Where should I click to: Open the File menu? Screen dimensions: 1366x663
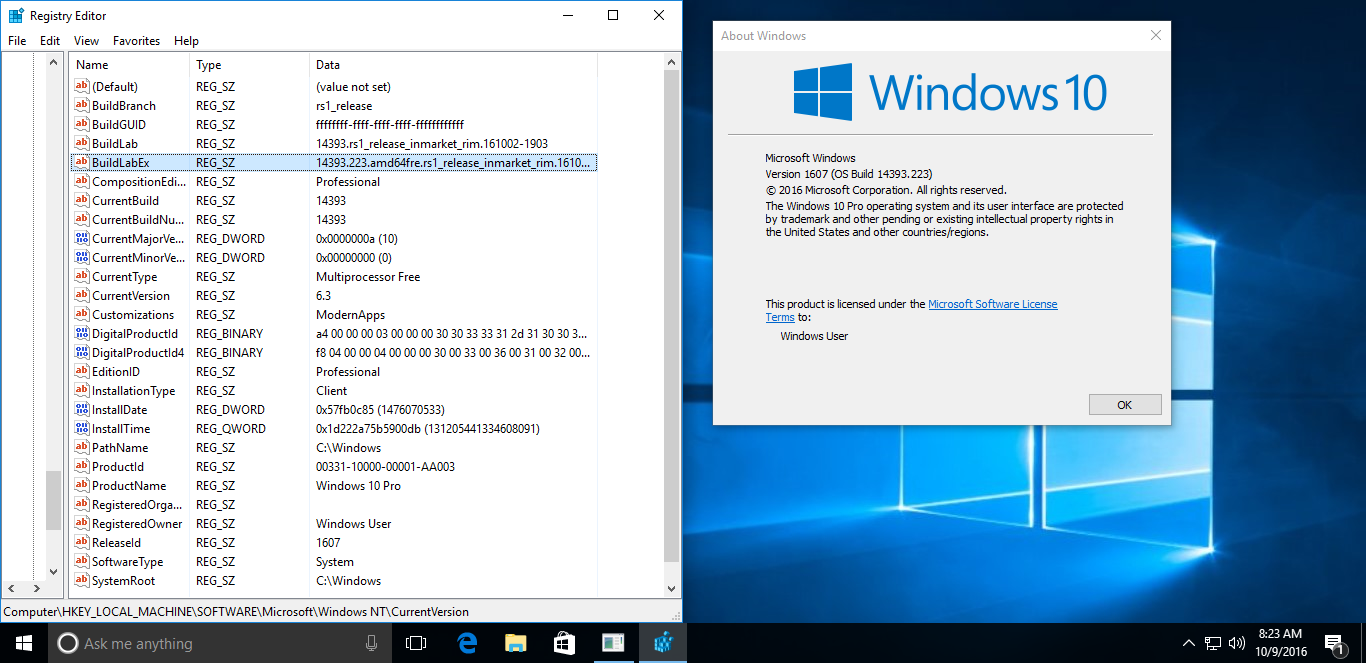click(17, 41)
